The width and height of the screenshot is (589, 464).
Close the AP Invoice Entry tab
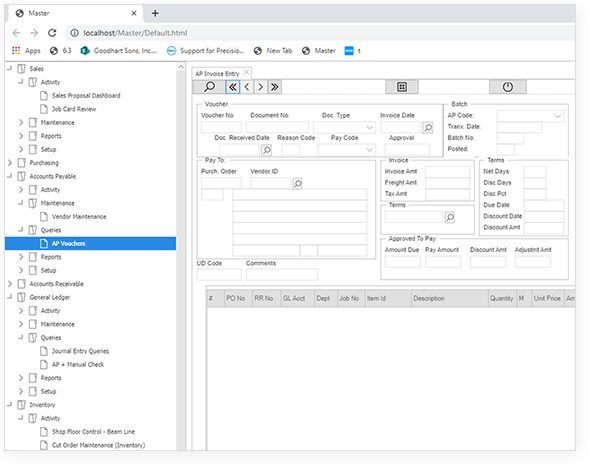click(246, 72)
